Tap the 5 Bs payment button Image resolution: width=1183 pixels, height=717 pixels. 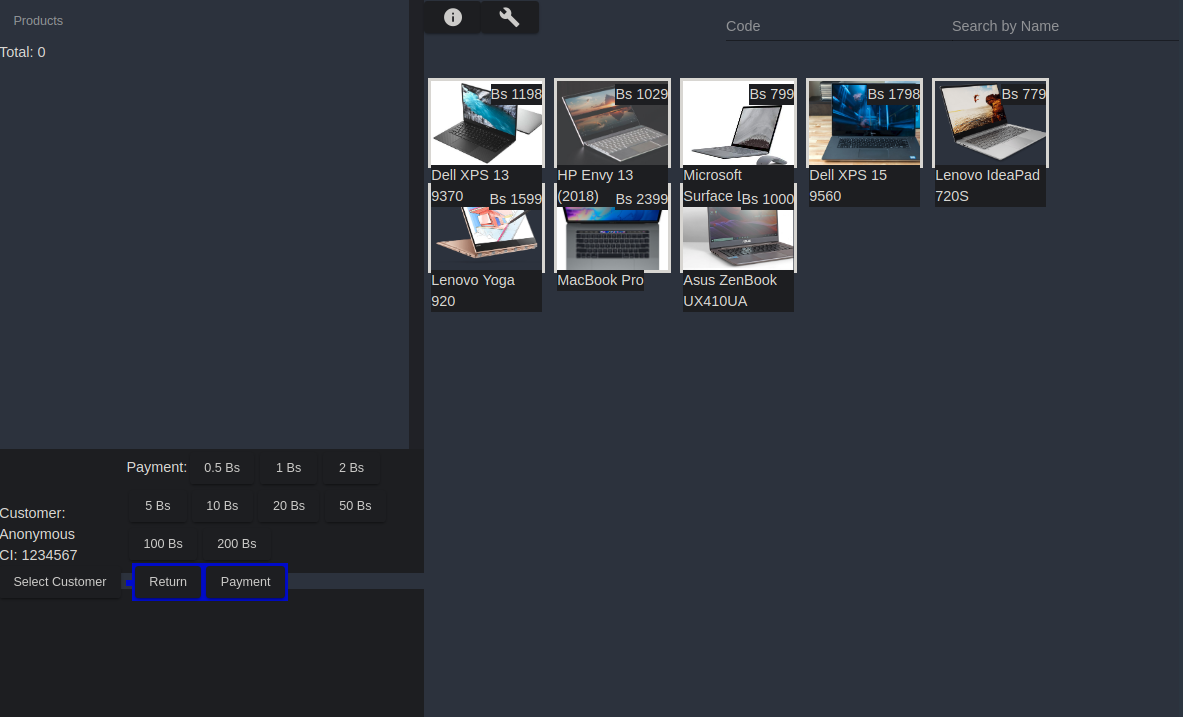158,506
